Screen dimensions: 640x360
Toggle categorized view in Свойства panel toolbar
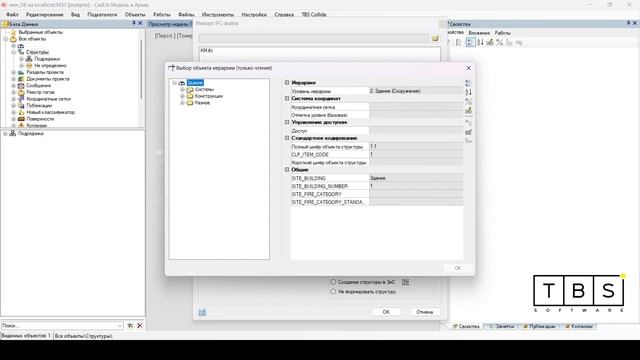pos(470,42)
